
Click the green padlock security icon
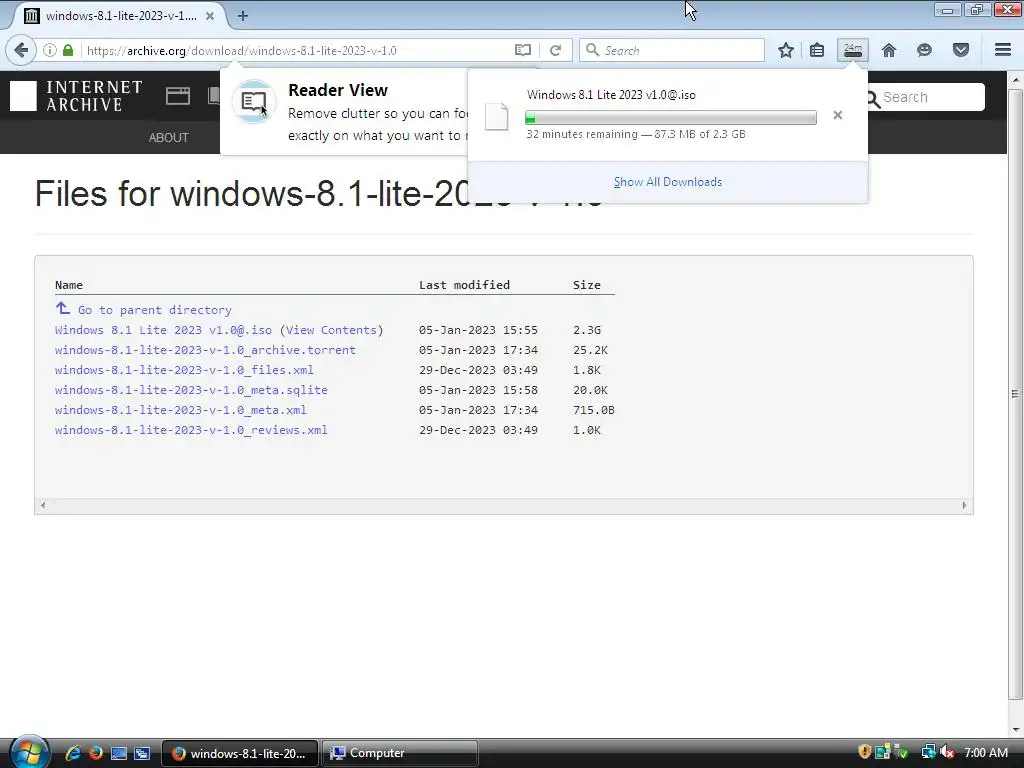68,50
